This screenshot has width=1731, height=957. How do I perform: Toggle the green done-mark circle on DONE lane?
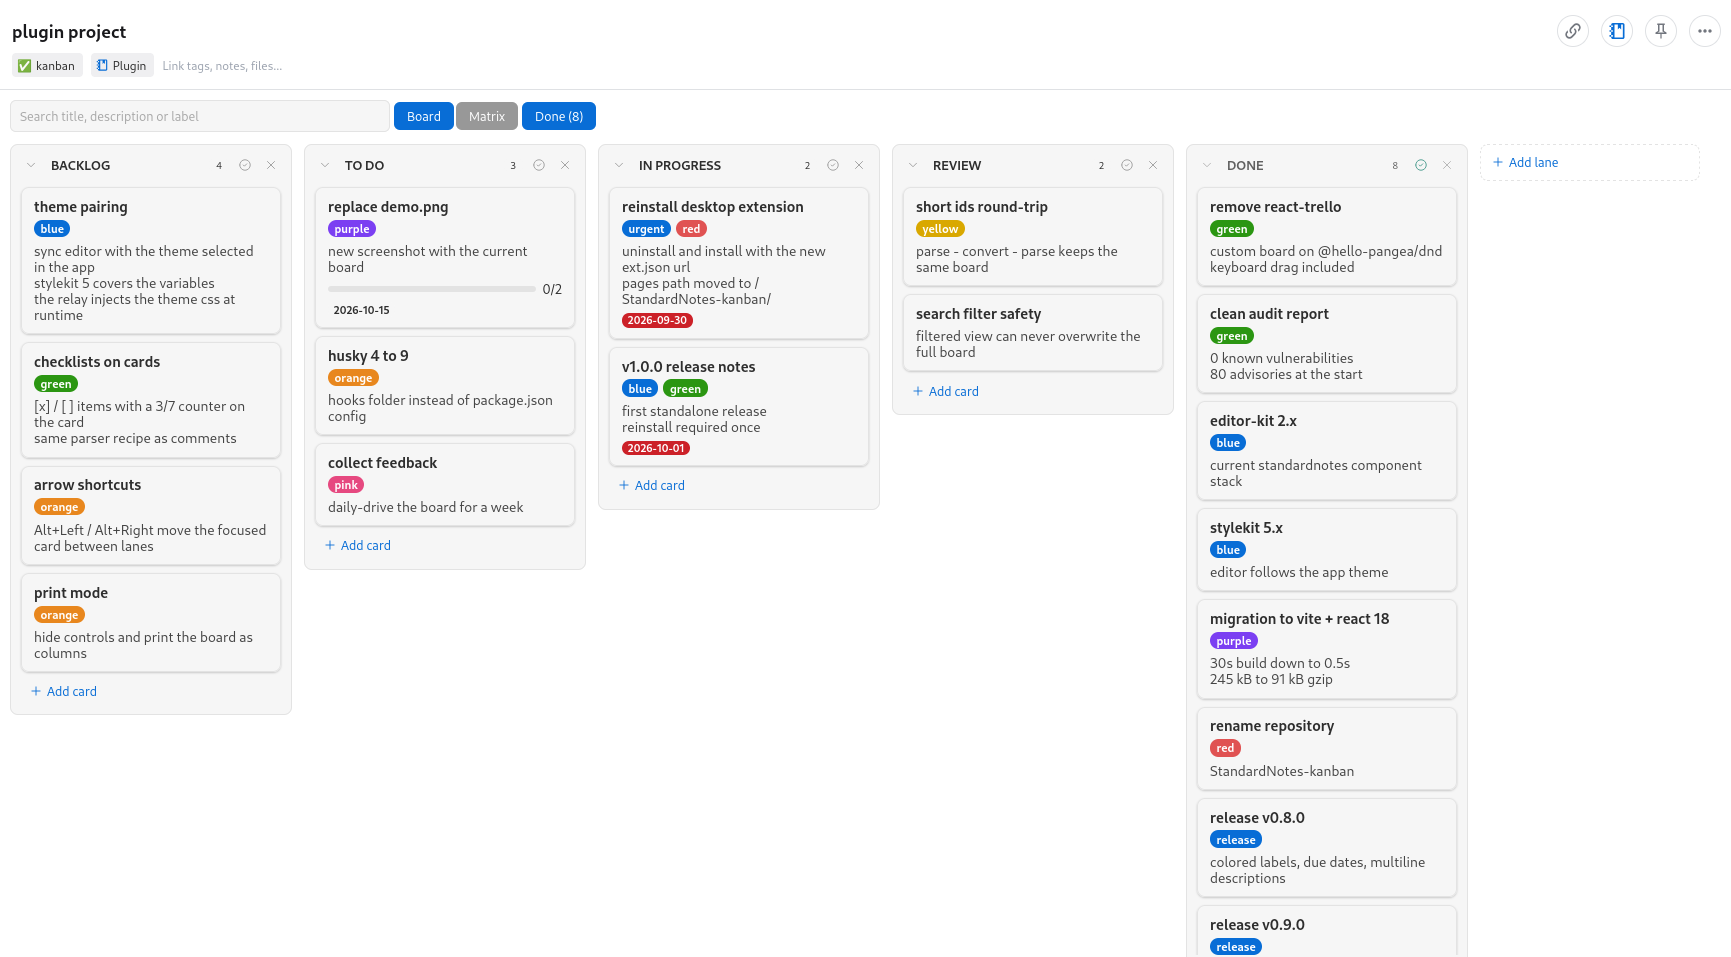click(1421, 165)
